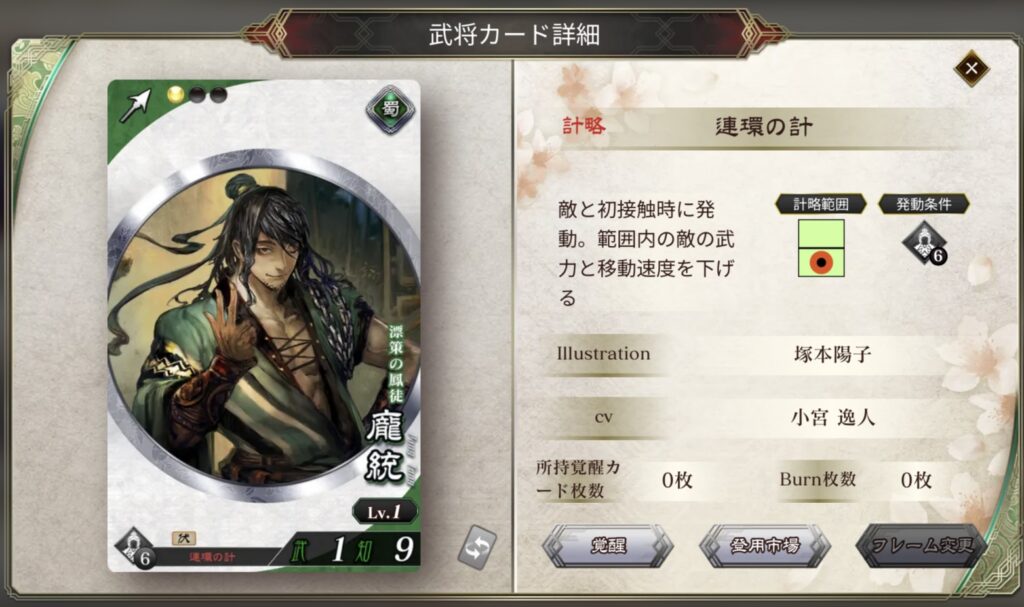
Task: Click the gold star rarity dots
Action: coord(197,95)
